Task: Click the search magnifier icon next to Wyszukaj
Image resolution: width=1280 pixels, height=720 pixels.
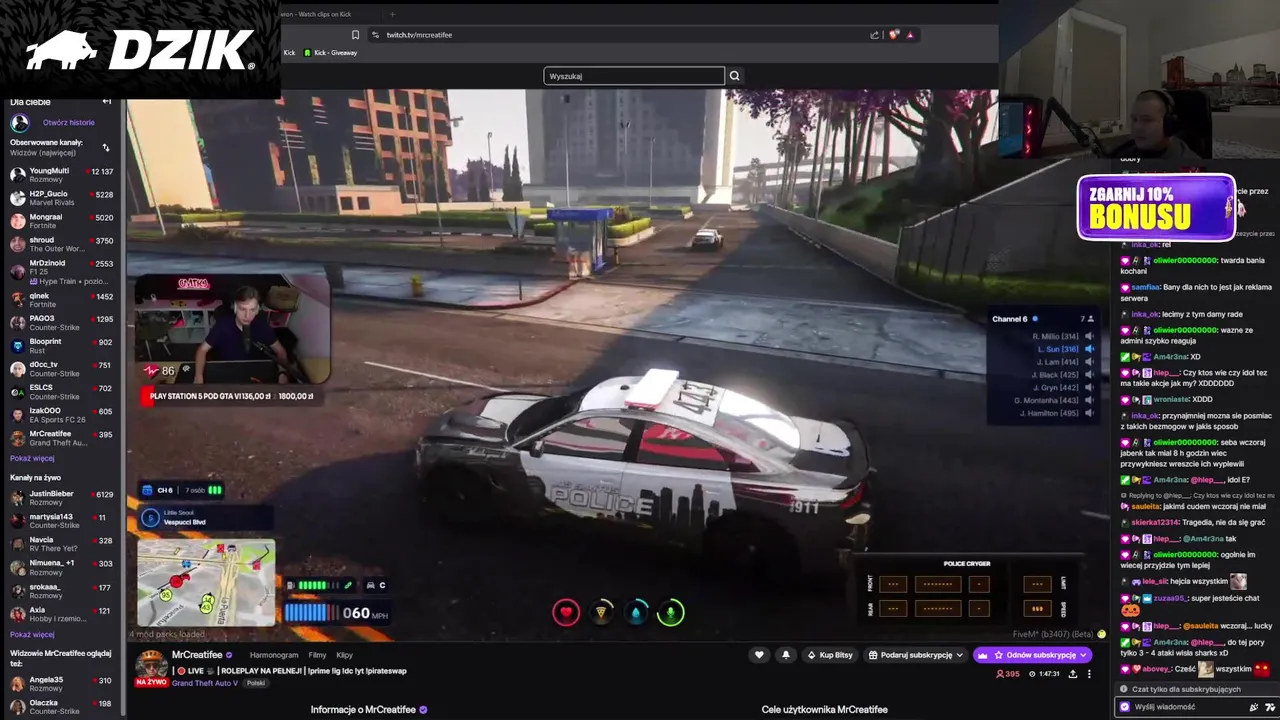Action: tap(735, 76)
